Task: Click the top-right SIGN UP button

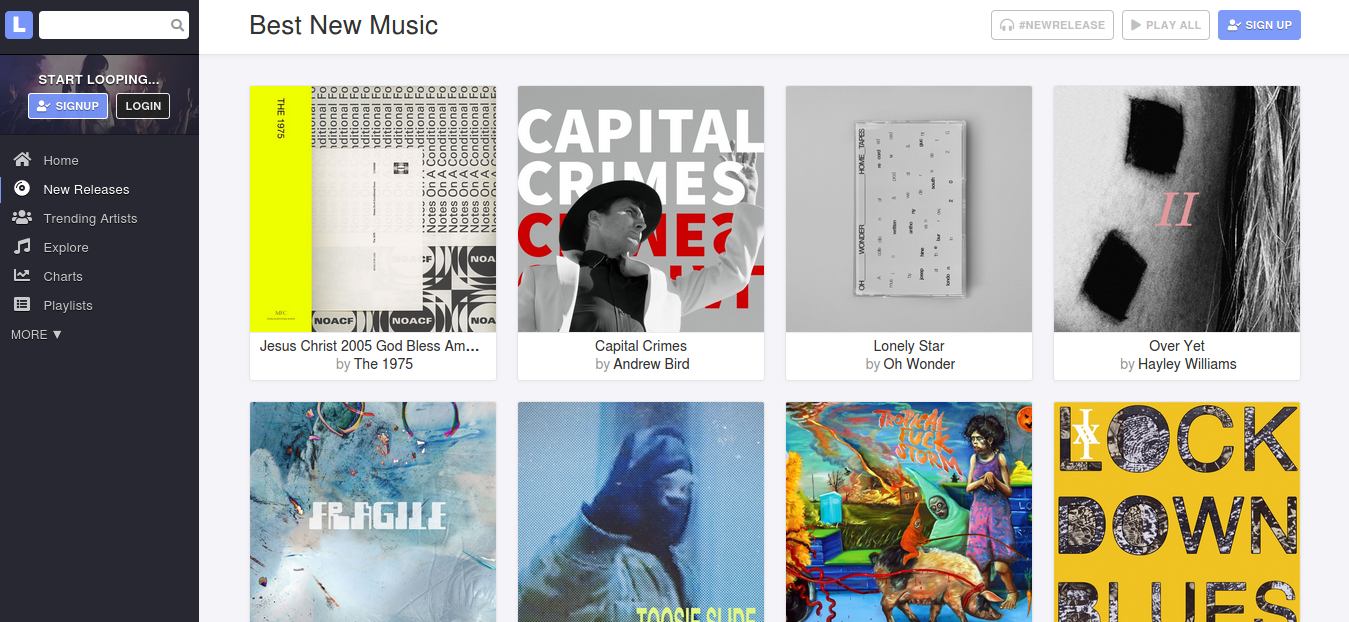Action: pyautogui.click(x=1259, y=25)
